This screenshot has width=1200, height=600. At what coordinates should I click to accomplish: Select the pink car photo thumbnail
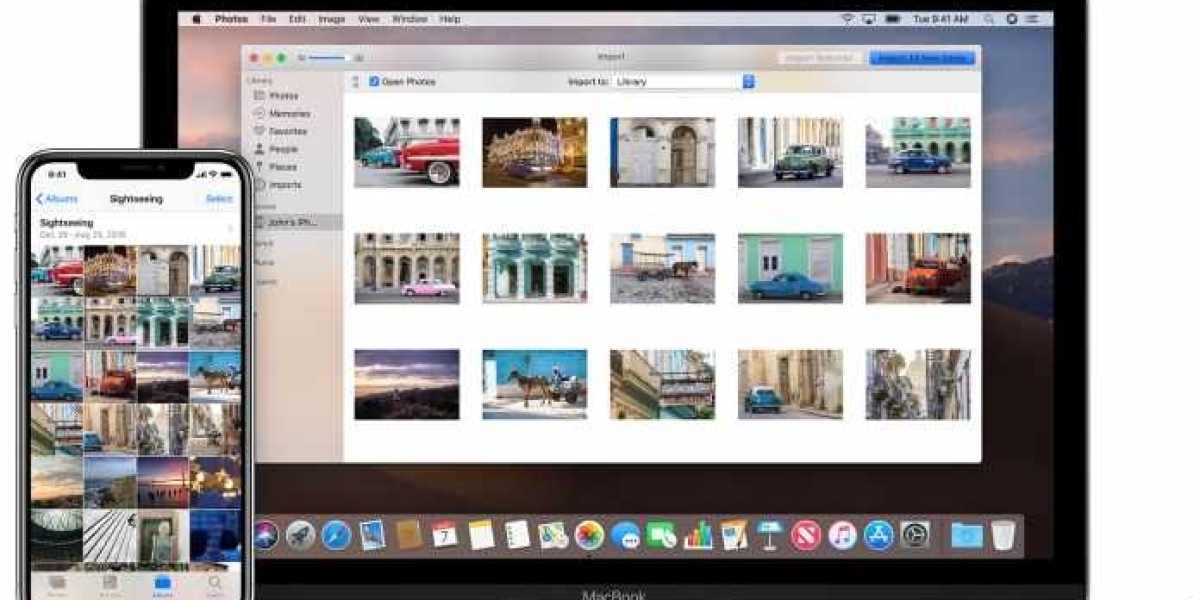pyautogui.click(x=407, y=270)
